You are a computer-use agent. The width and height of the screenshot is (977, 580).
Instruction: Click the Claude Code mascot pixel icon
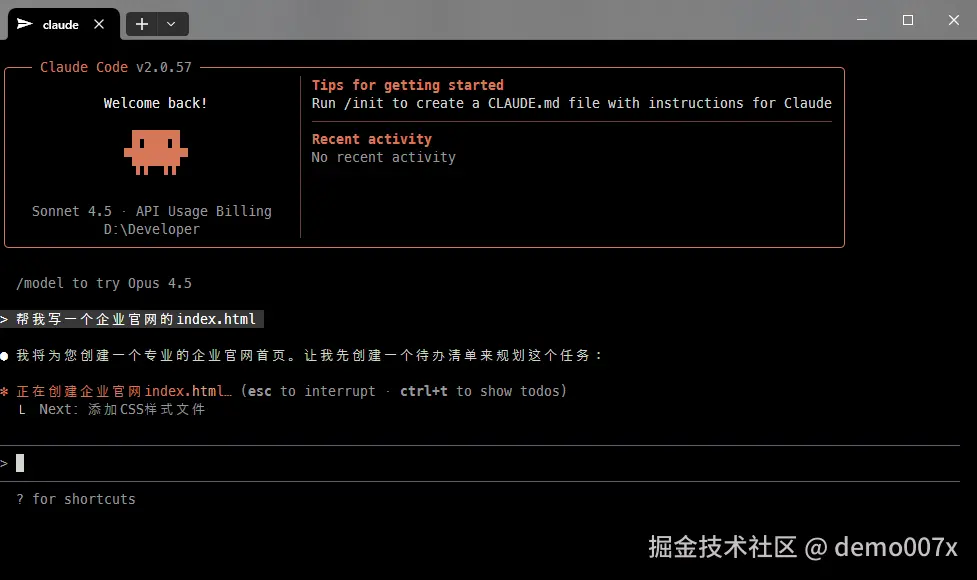[156, 152]
